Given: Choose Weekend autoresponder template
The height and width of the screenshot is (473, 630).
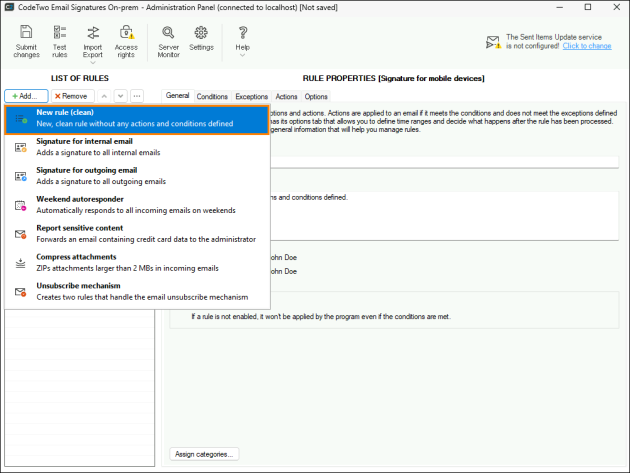Looking at the screenshot, I should (x=137, y=205).
